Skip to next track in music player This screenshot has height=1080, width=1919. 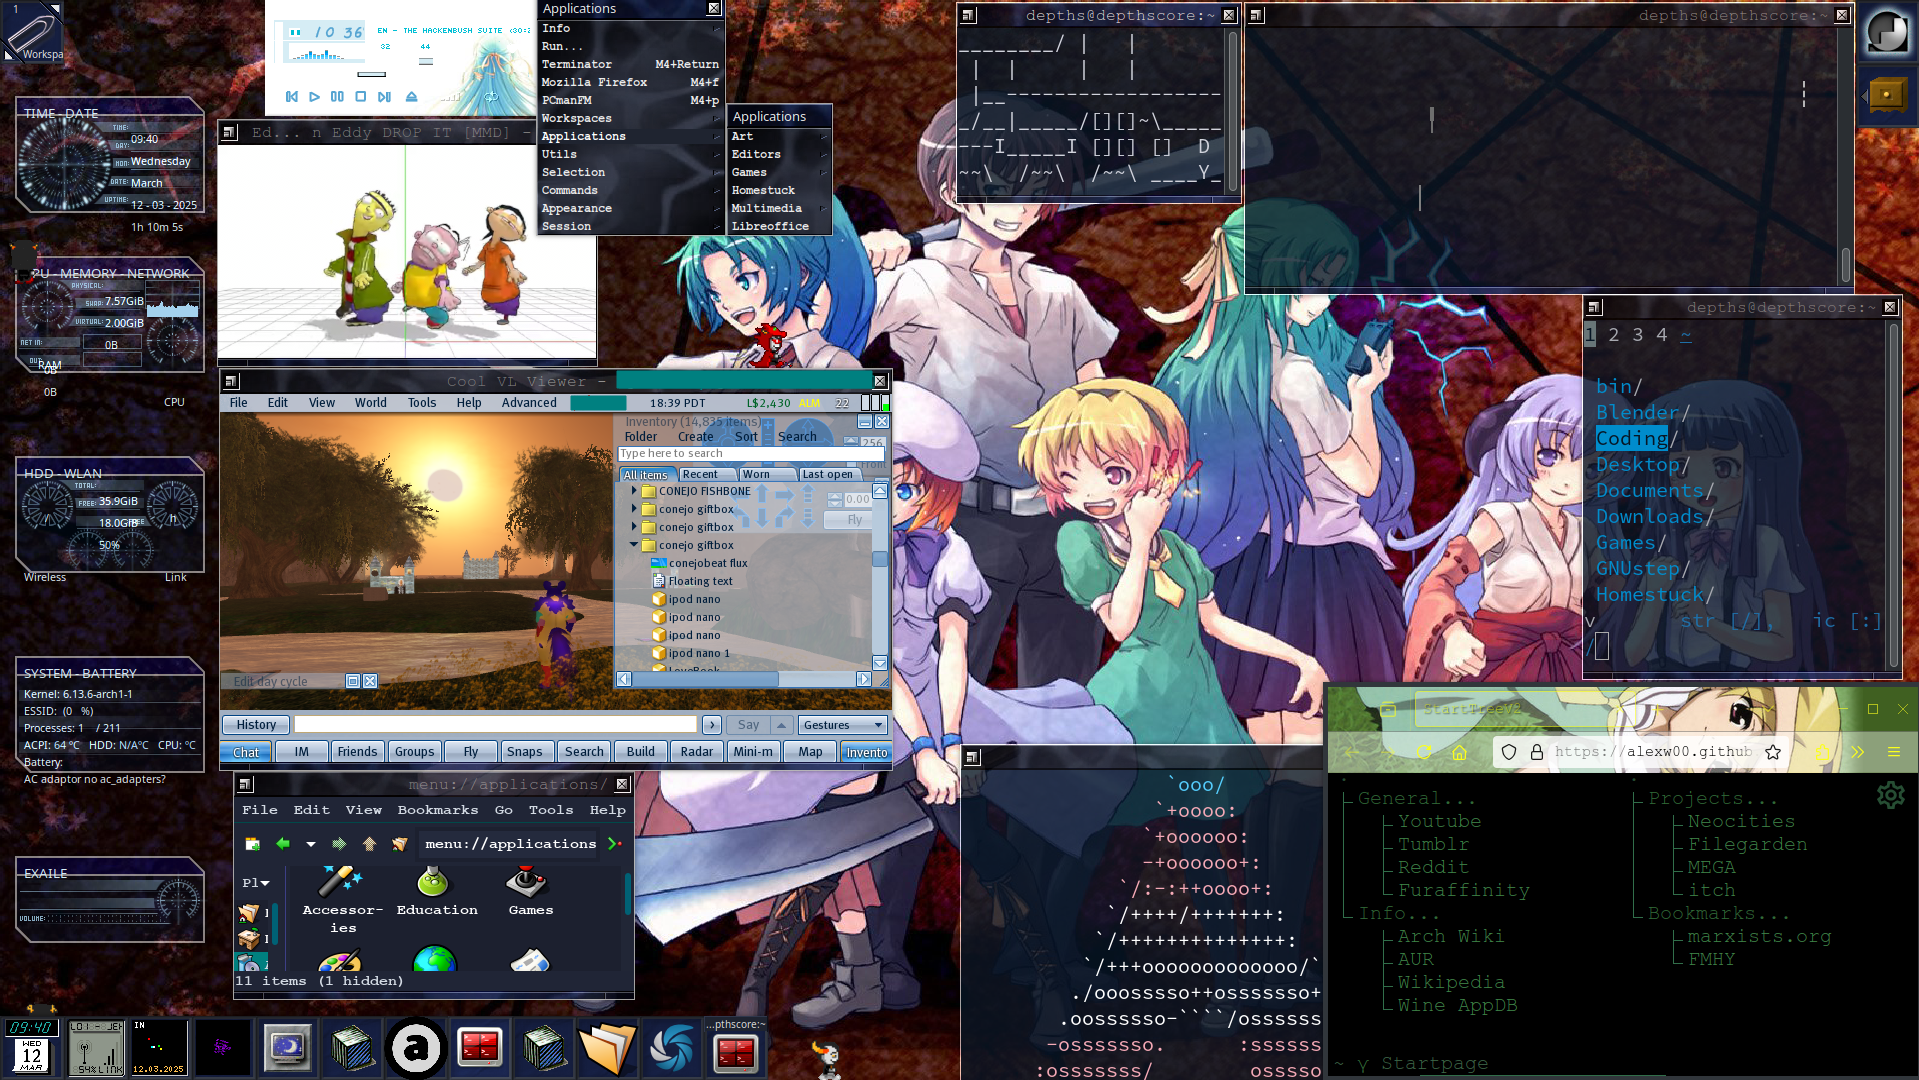[x=384, y=97]
